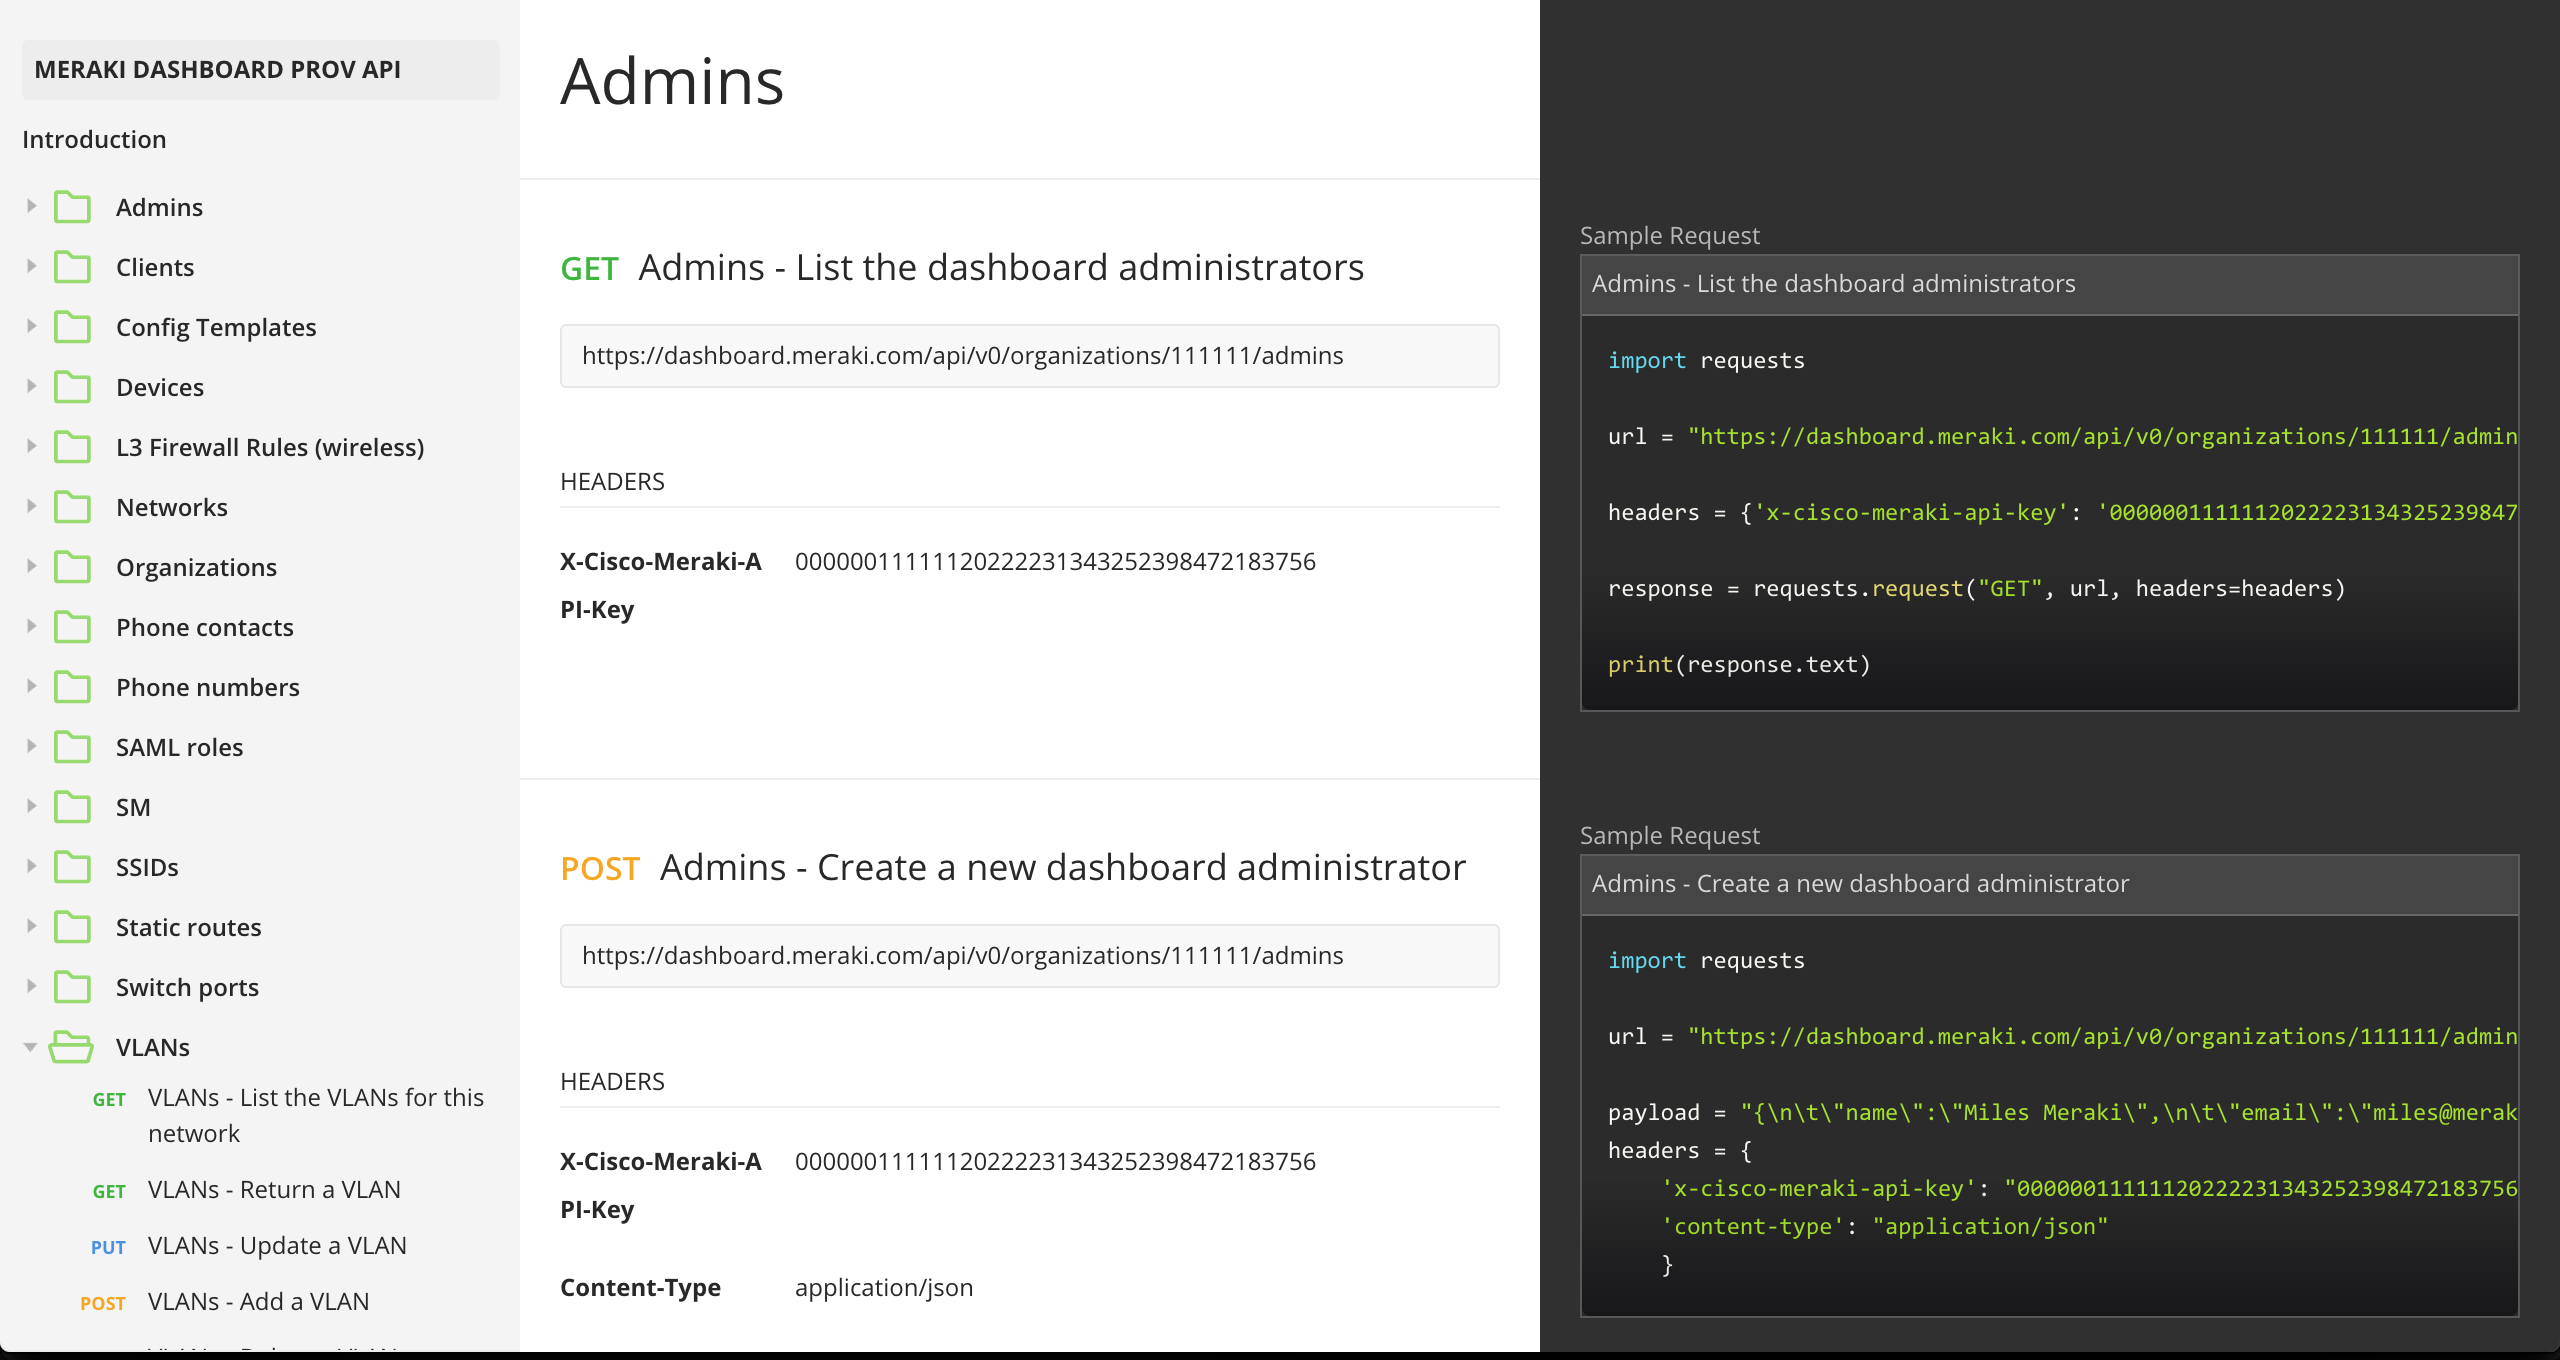
Task: Open VLANs - Update a VLAN request
Action: tap(277, 1245)
